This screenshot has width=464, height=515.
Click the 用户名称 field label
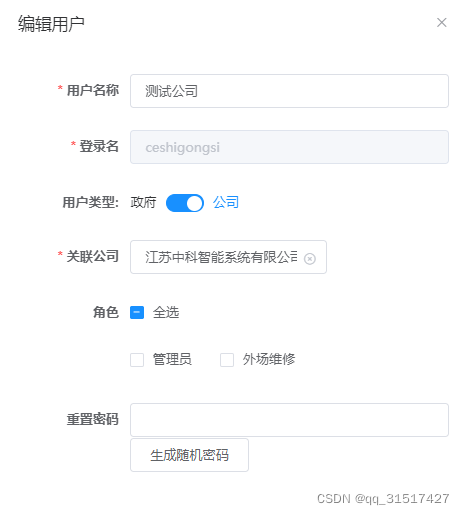tap(93, 90)
